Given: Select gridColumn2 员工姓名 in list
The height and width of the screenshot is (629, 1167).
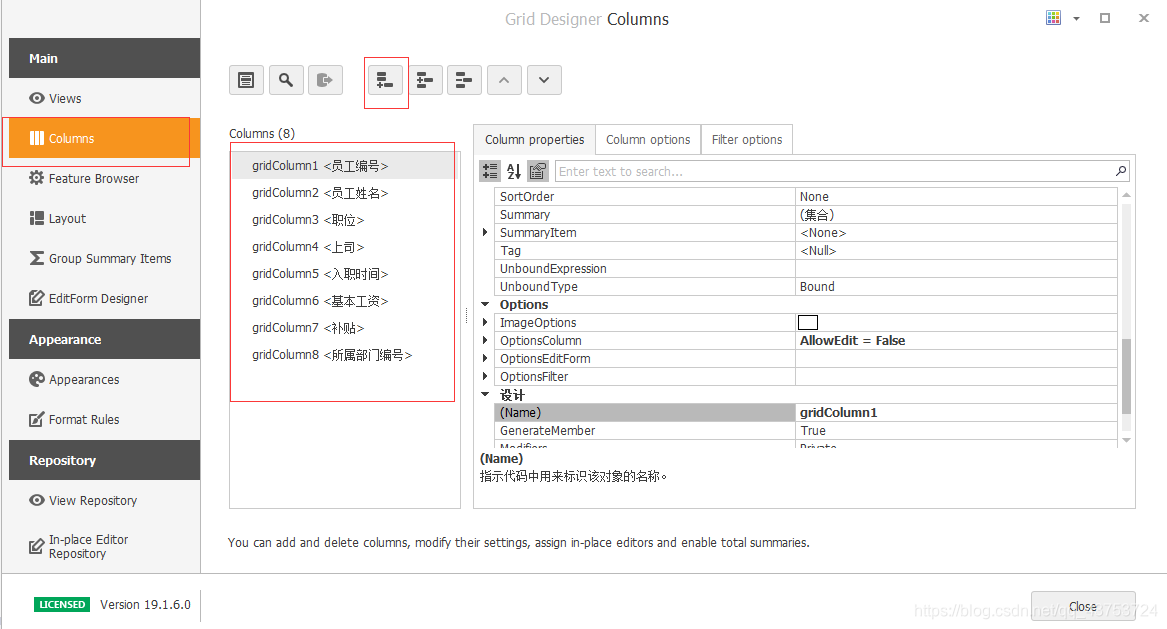Looking at the screenshot, I should 343,193.
